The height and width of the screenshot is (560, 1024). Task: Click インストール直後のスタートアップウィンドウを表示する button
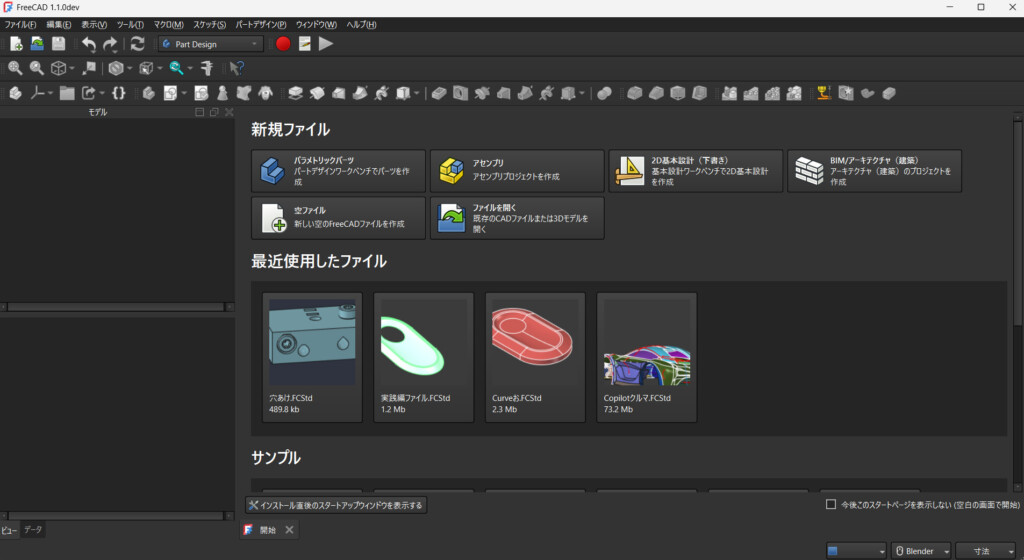336,505
